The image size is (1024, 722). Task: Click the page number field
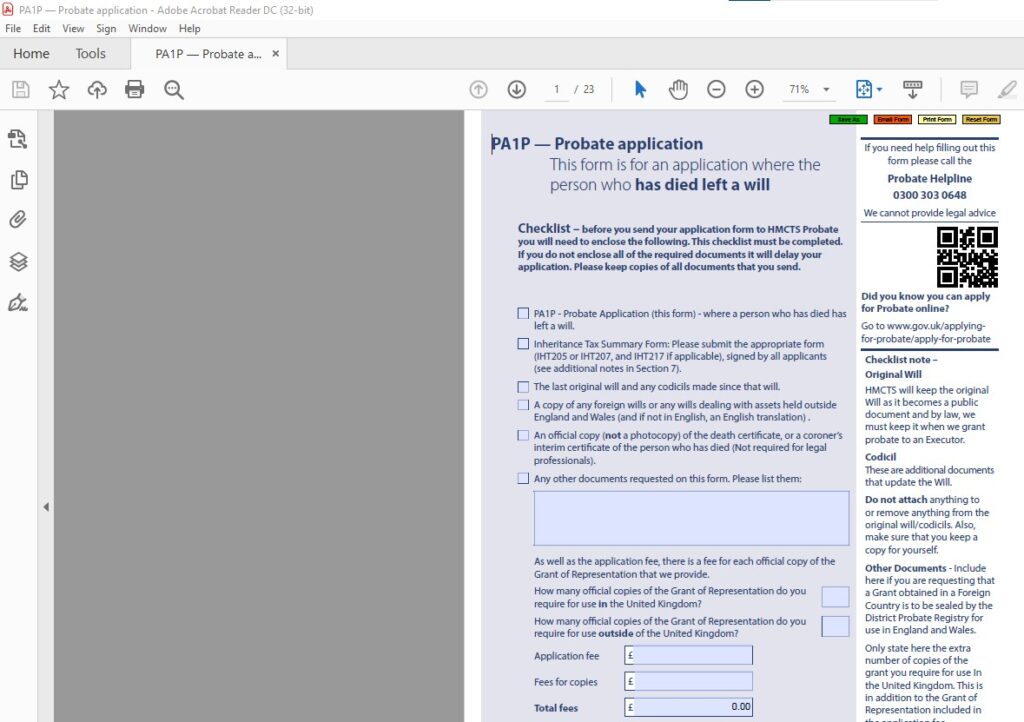tap(556, 89)
